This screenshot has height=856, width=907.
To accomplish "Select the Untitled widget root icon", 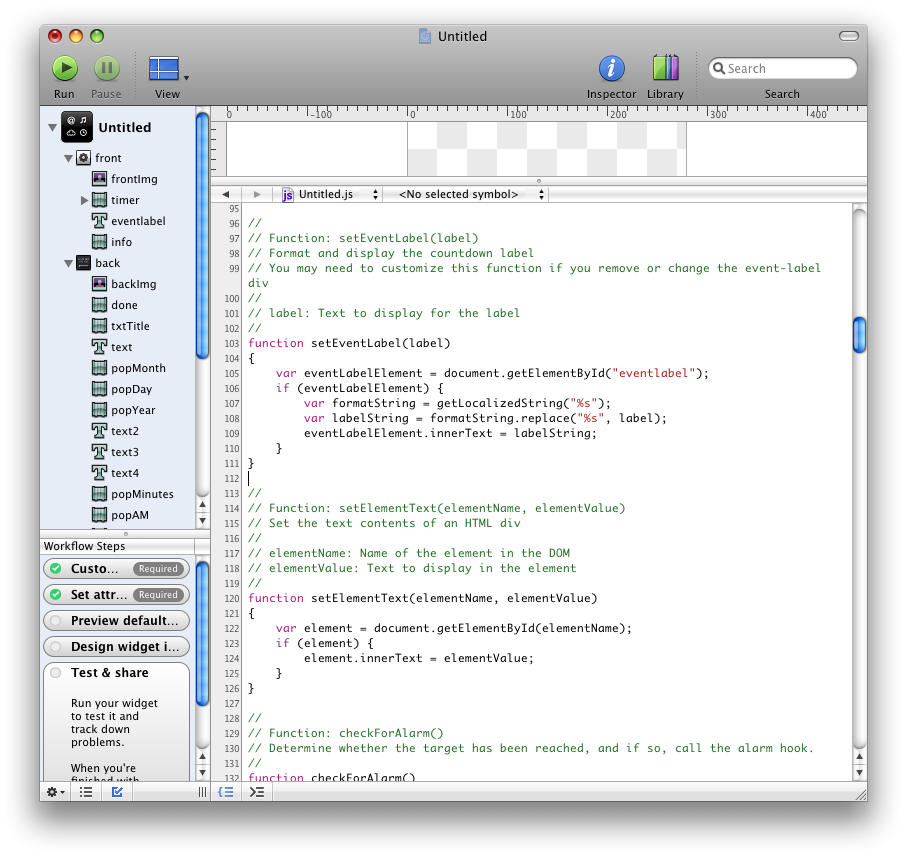I will tap(77, 127).
